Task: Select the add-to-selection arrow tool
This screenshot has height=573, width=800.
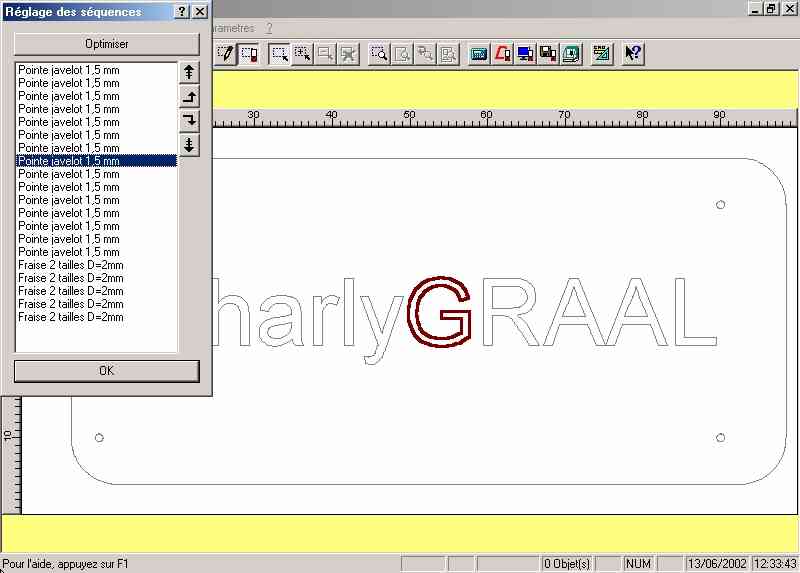Action: [x=303, y=54]
